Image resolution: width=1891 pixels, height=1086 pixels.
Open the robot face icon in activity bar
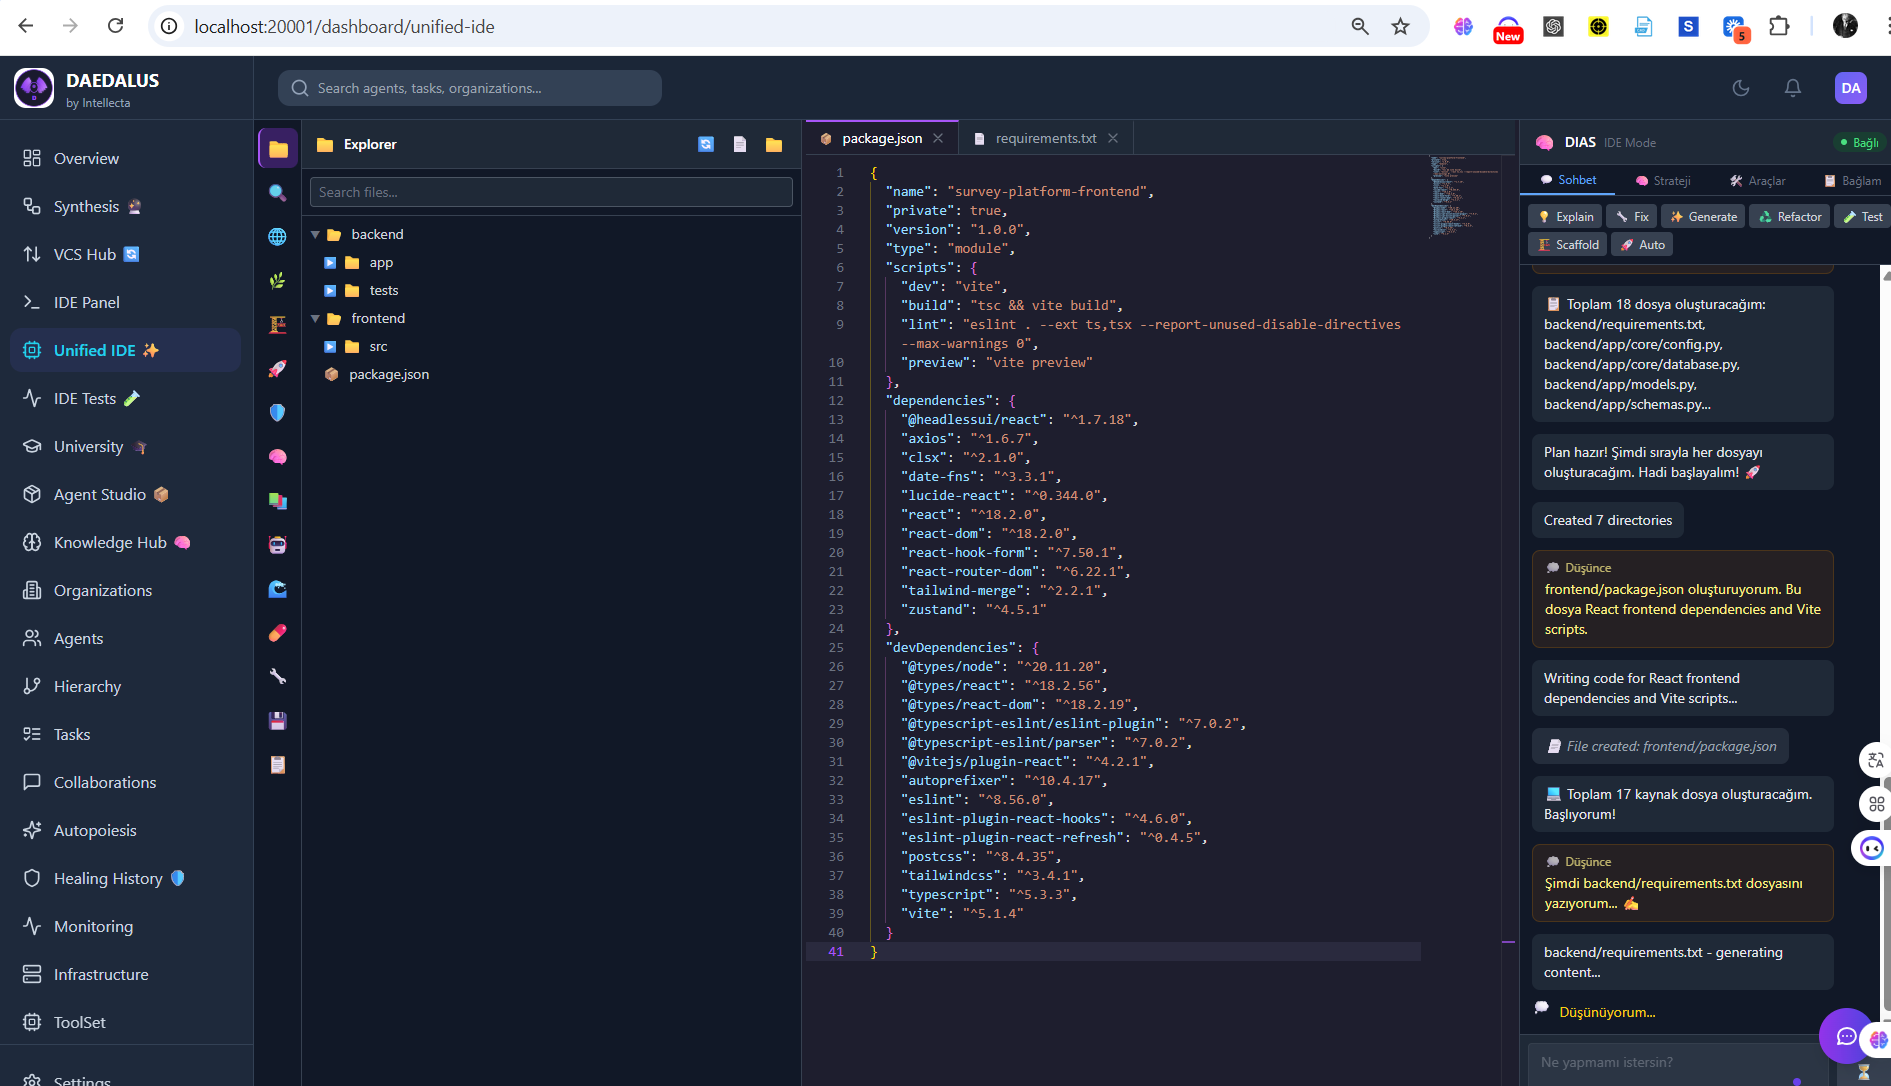pos(278,545)
